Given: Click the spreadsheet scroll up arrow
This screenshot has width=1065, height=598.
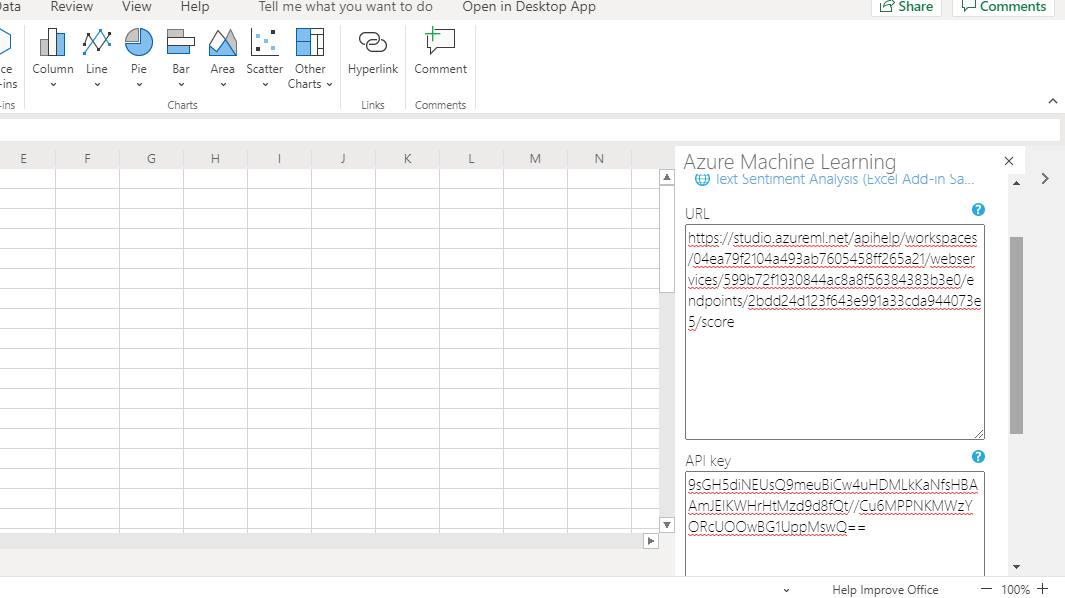Looking at the screenshot, I should tap(667, 177).
